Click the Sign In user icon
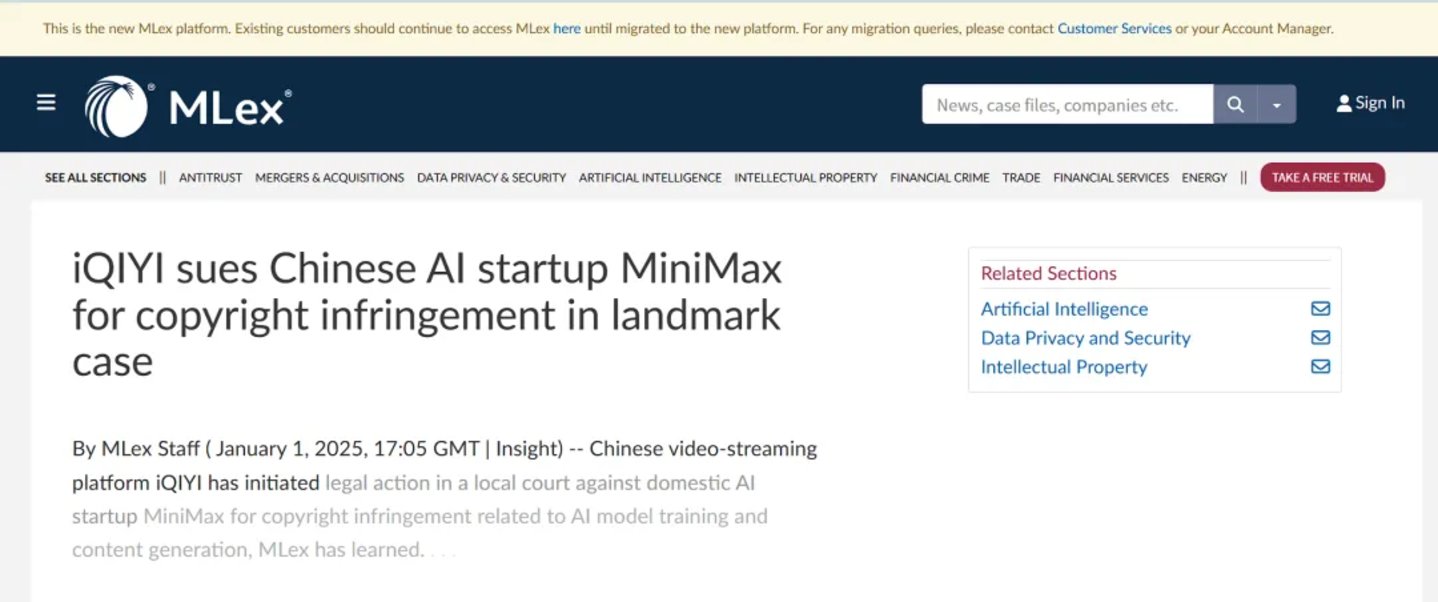The height and width of the screenshot is (602, 1438). coord(1344,103)
